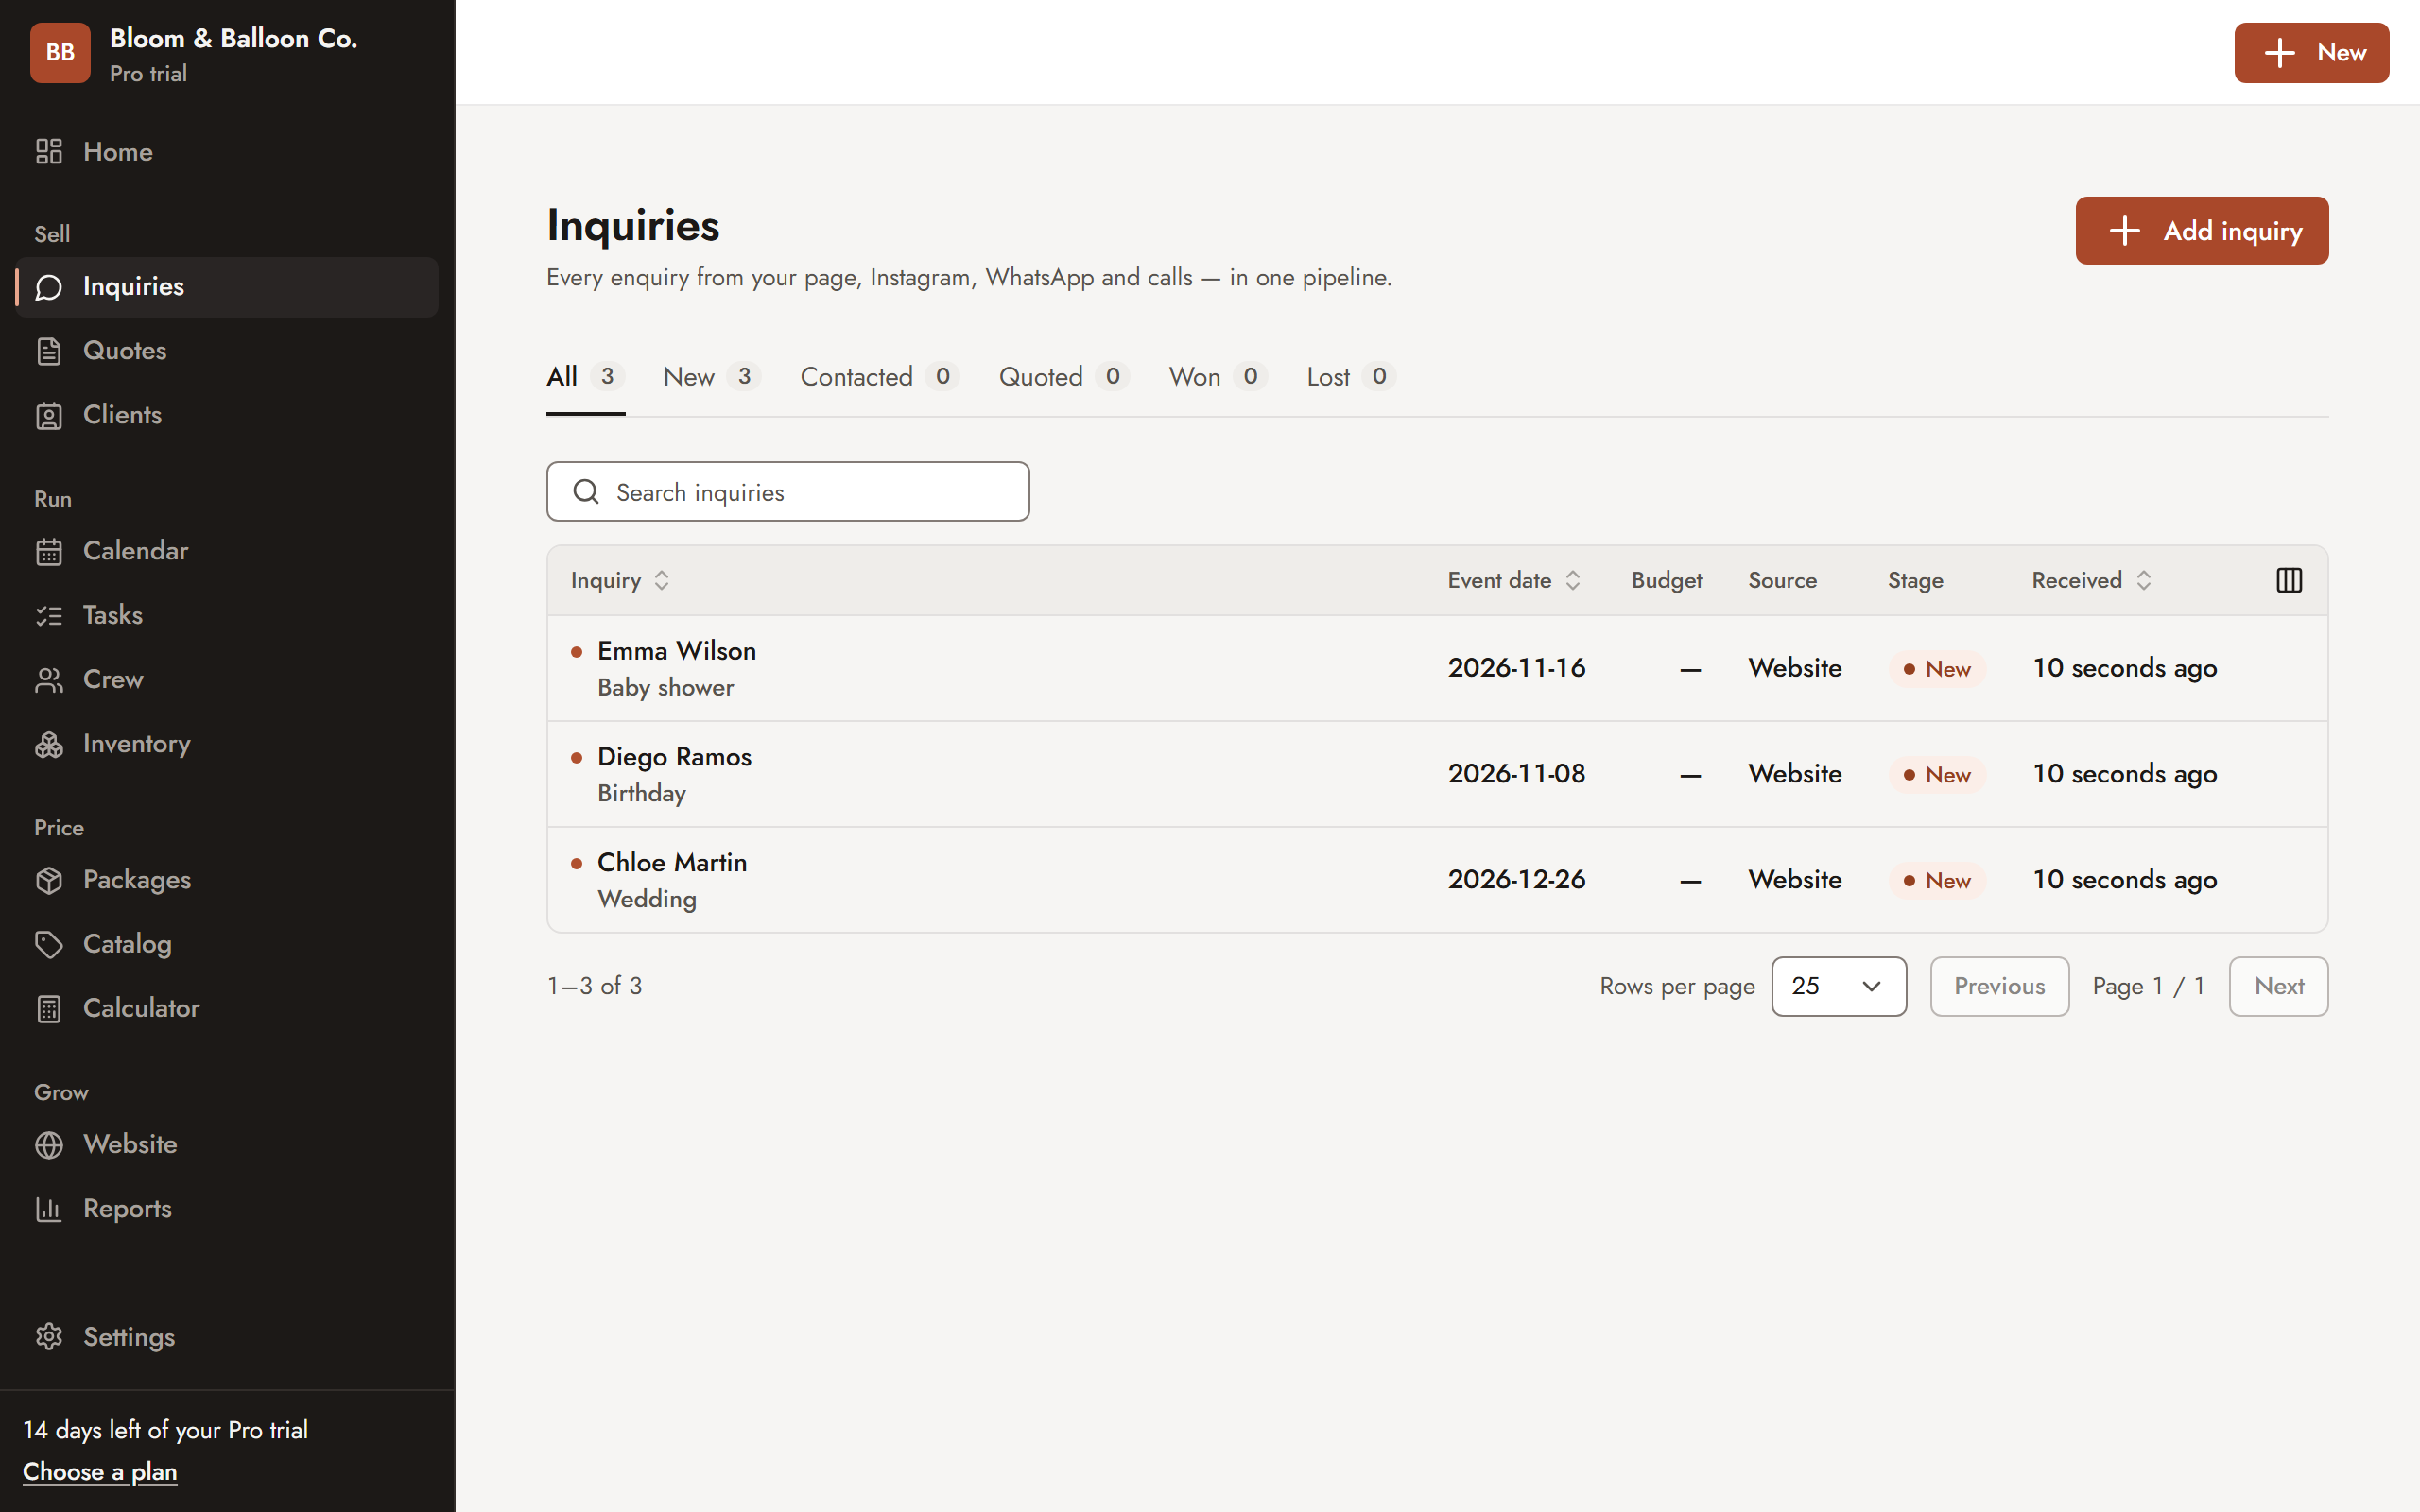The height and width of the screenshot is (1512, 2420).
Task: Click the Settings gear icon
Action: [49, 1337]
